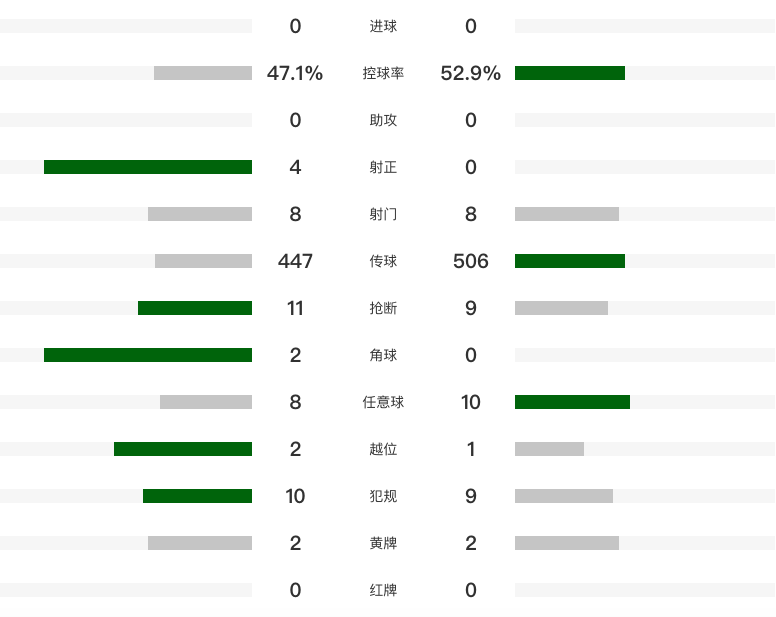
Task: Click the 447 passes value
Action: pos(295,261)
